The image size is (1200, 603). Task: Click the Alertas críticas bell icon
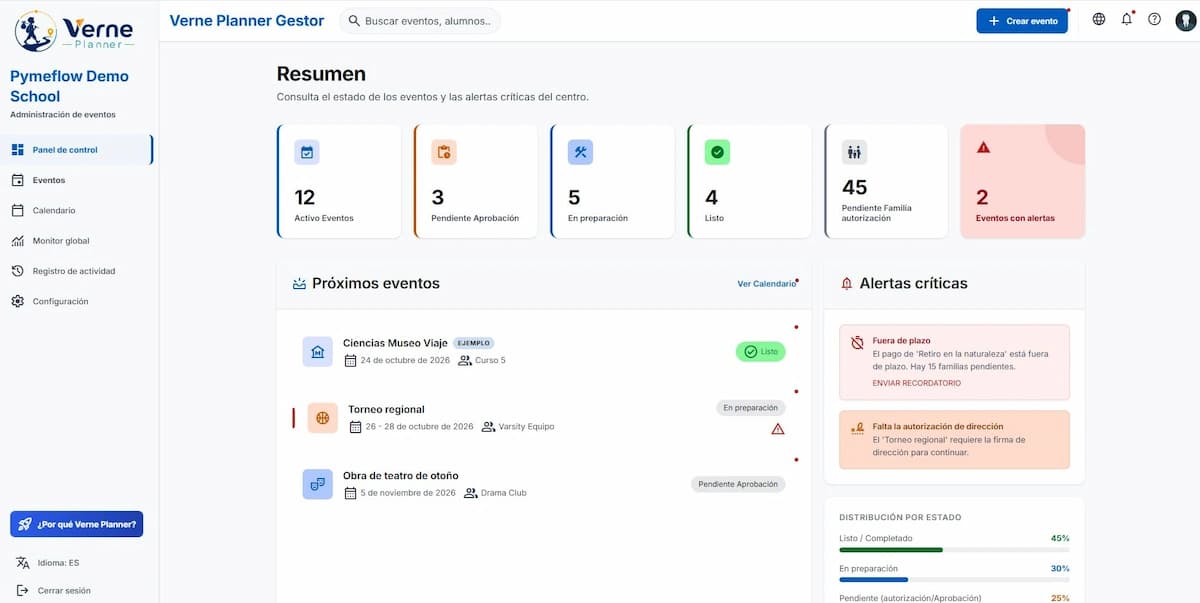coord(847,284)
